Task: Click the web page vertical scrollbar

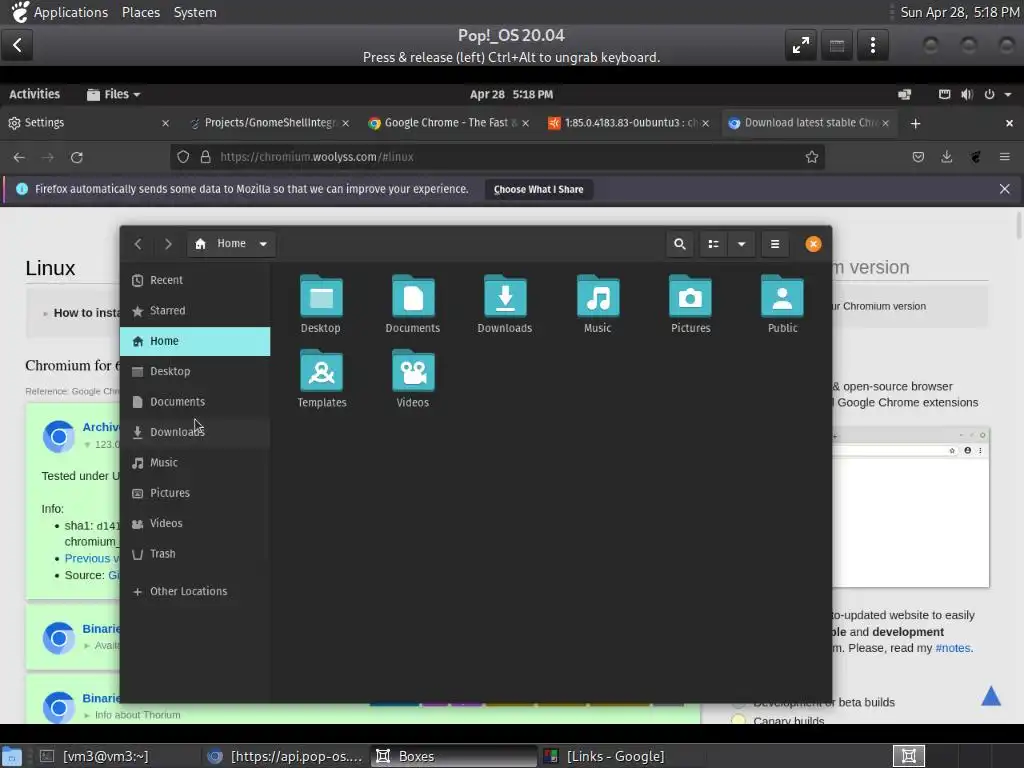Action: [1019, 225]
